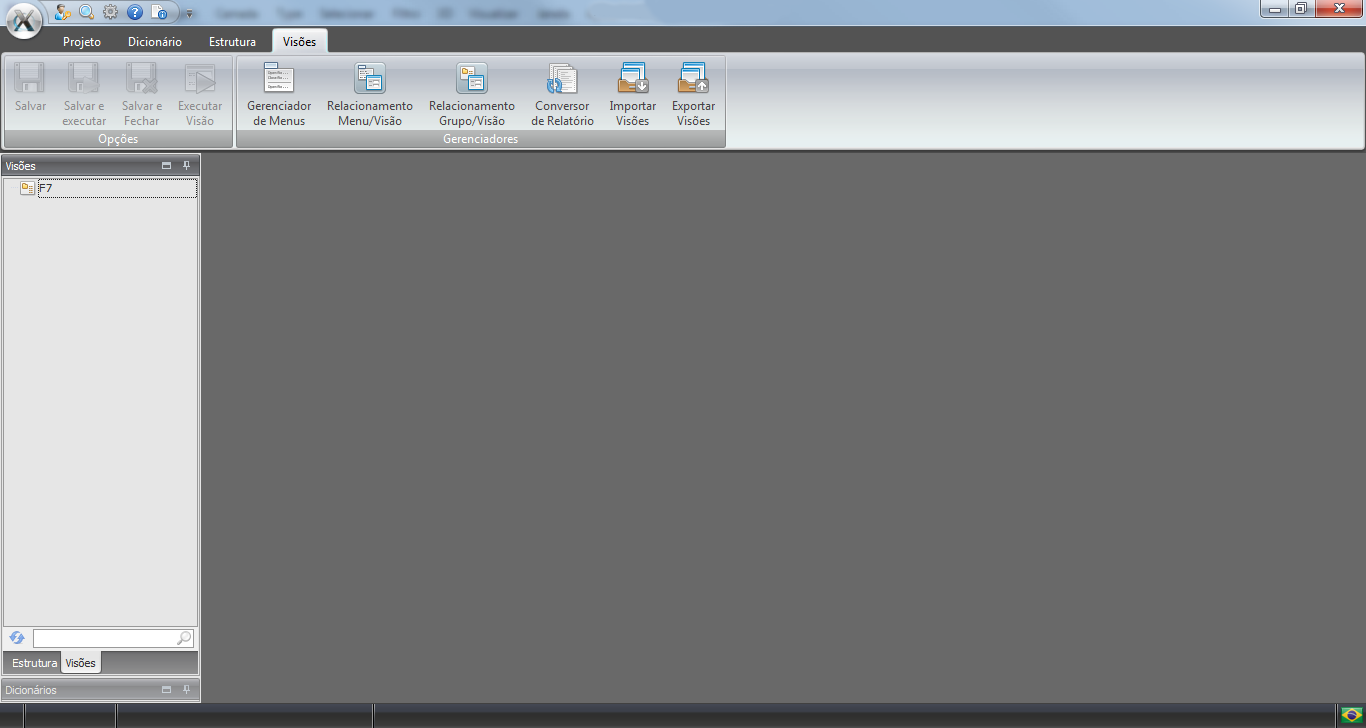1366x728 pixels.
Task: Click the Salvar ribbon button
Action: coord(31,94)
